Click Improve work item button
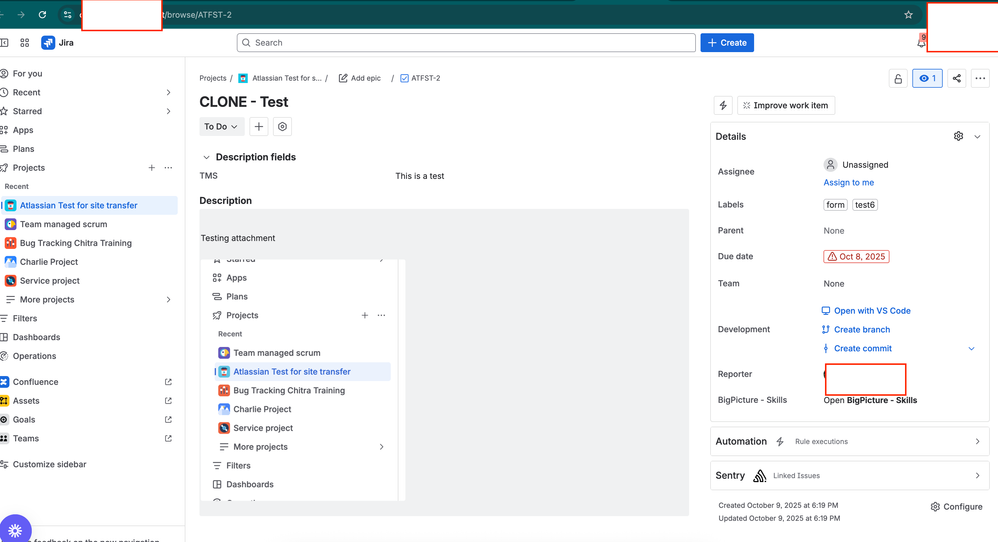This screenshot has width=998, height=542. tap(786, 106)
